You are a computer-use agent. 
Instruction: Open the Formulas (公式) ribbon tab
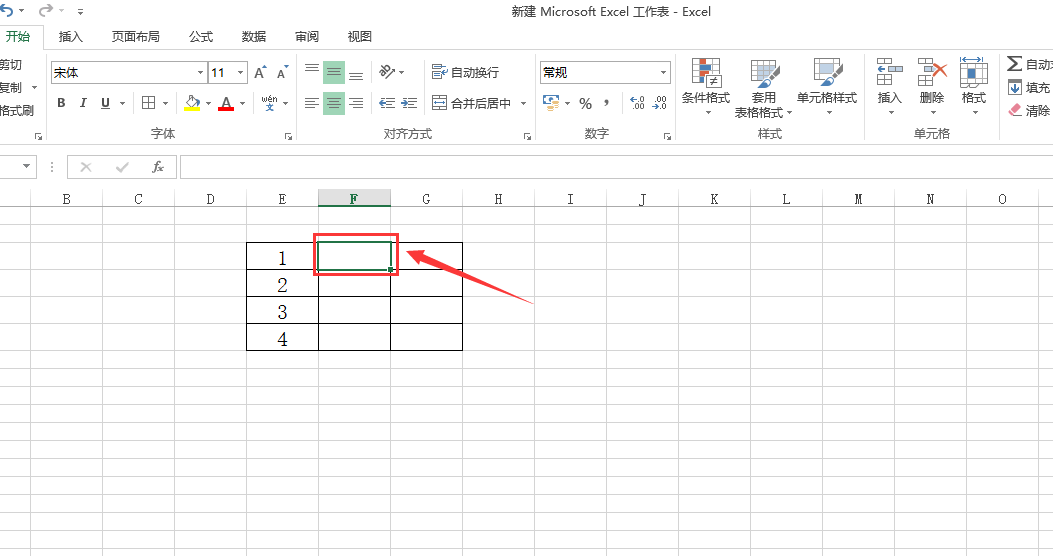point(201,37)
